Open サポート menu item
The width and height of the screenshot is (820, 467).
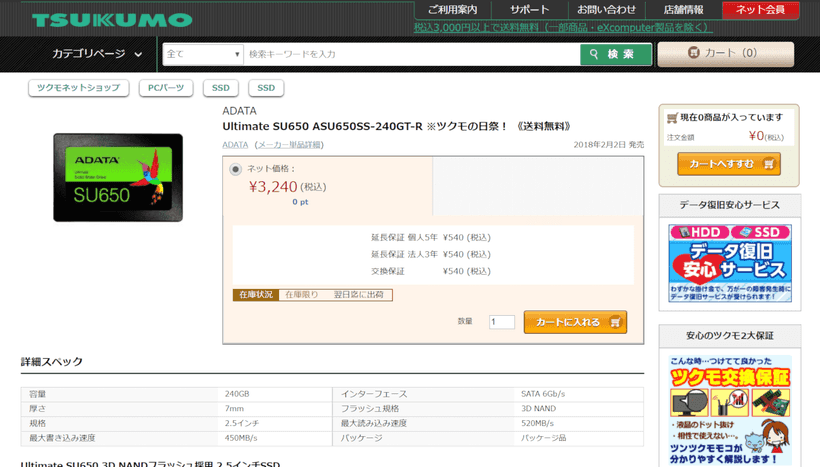(529, 9)
